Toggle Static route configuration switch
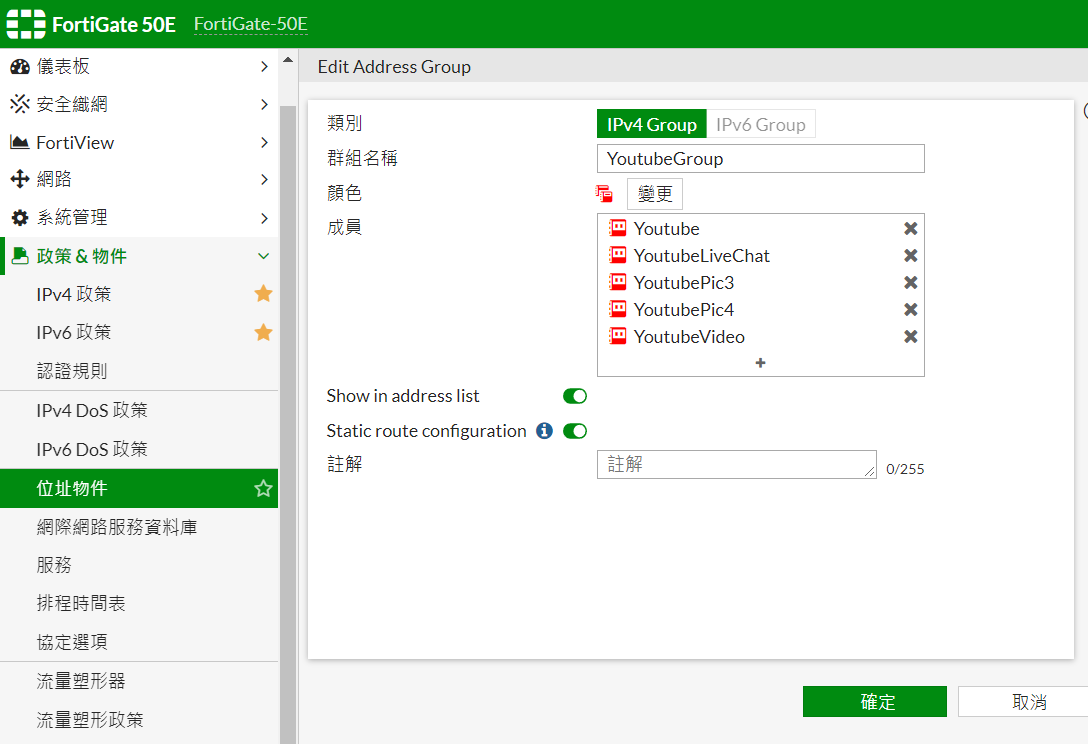This screenshot has height=744, width=1088. coord(575,431)
